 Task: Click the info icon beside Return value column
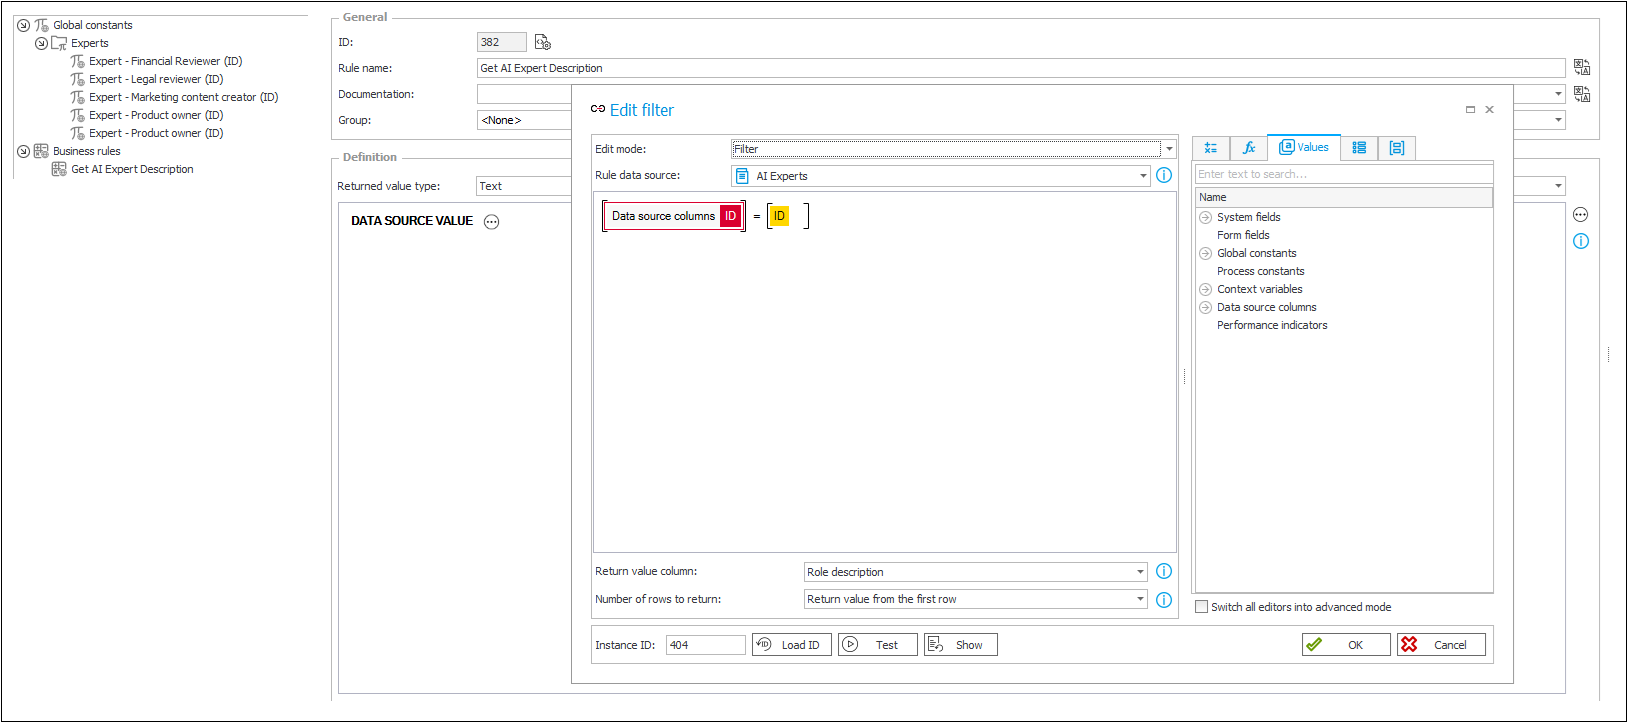(1164, 571)
